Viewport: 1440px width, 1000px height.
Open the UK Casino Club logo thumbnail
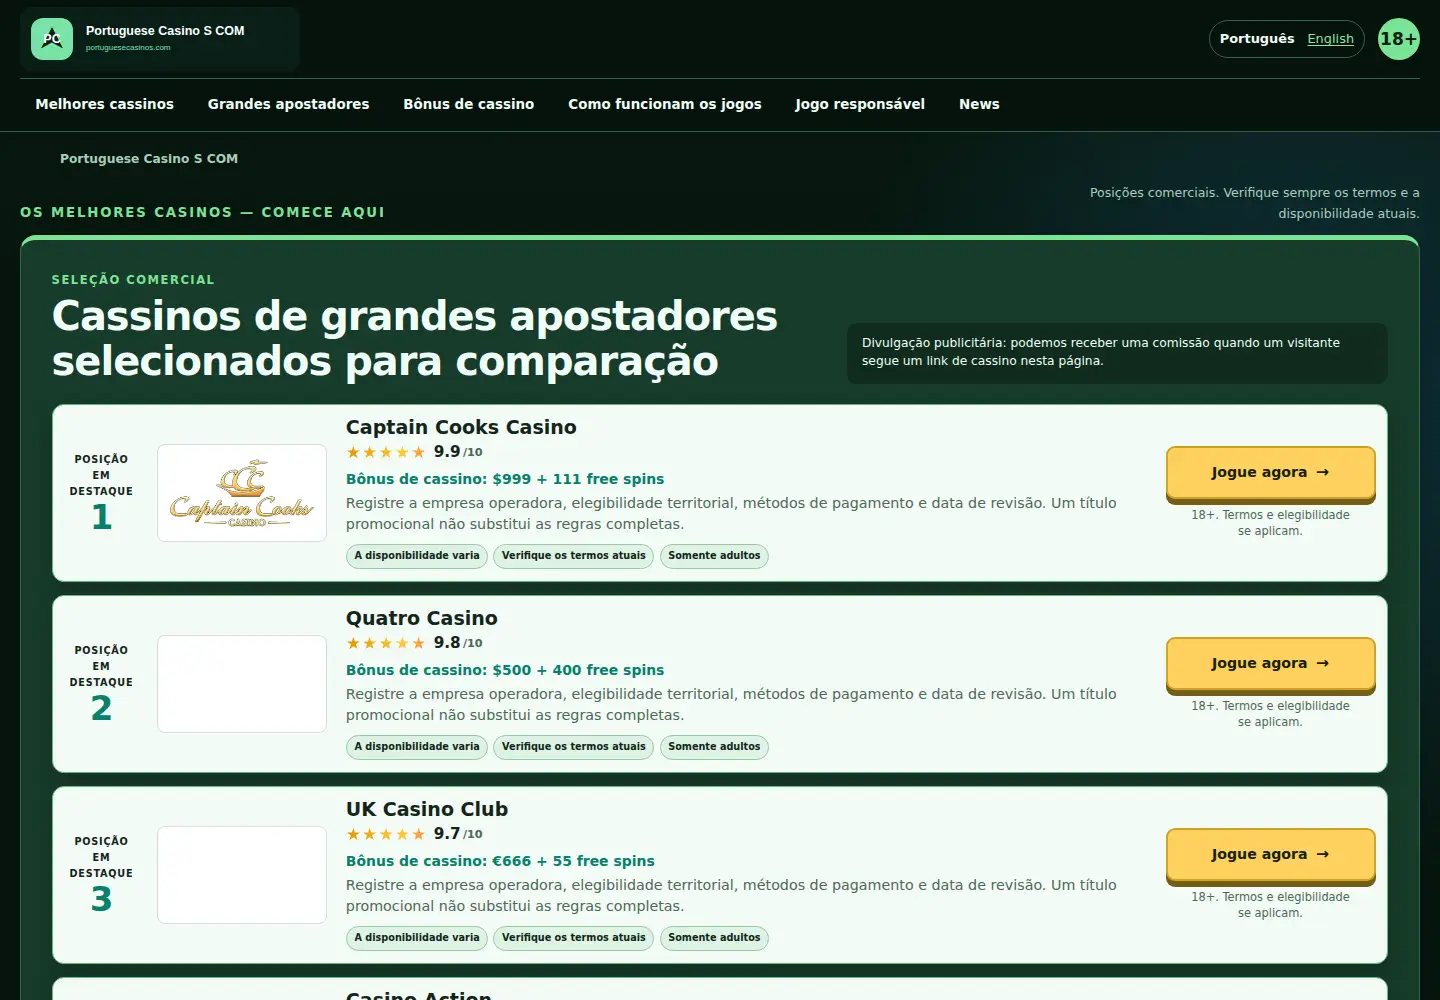[x=242, y=875]
